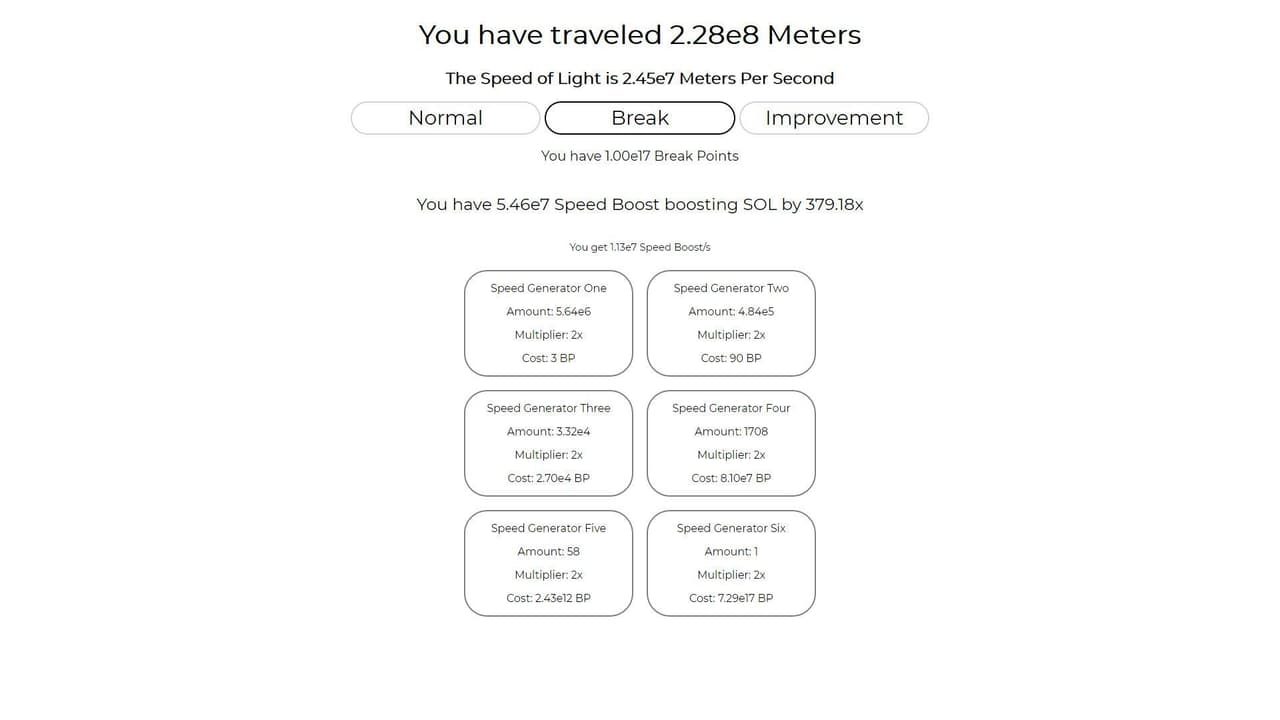This screenshot has height=720, width=1280.
Task: Click Generator One cost 3 BP
Action: (x=548, y=358)
